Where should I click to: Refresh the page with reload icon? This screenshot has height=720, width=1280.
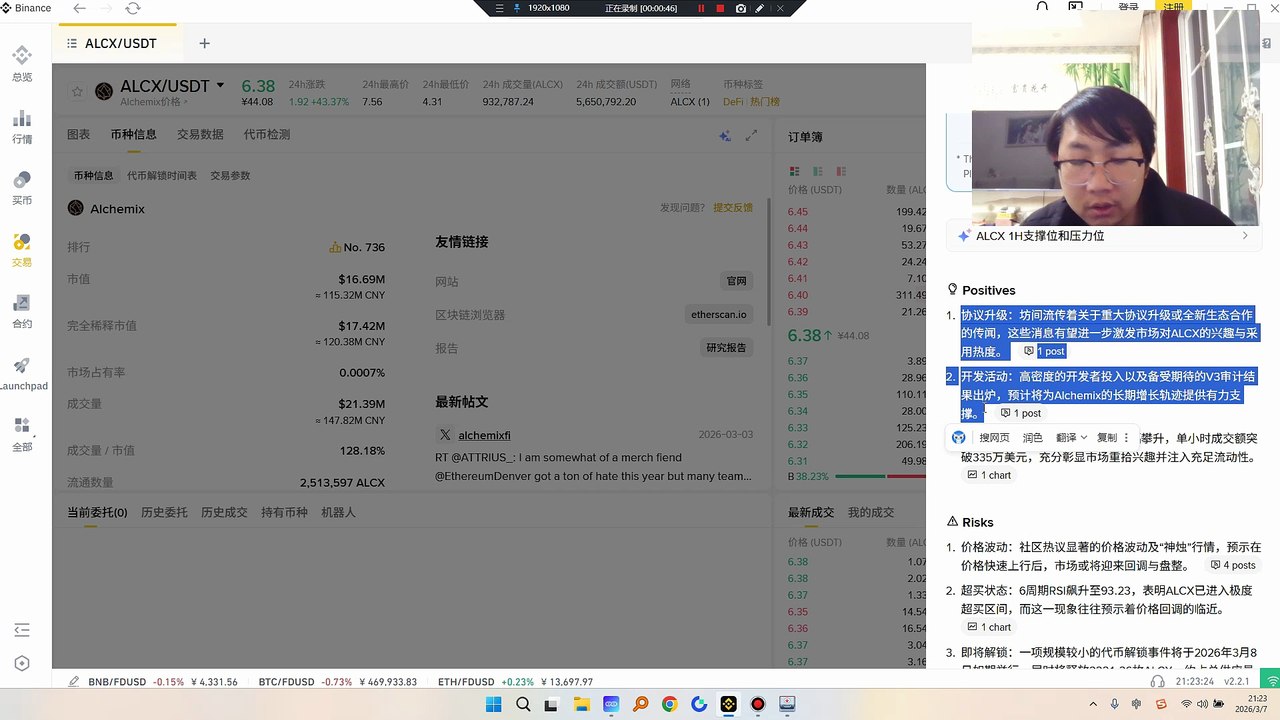[133, 8]
